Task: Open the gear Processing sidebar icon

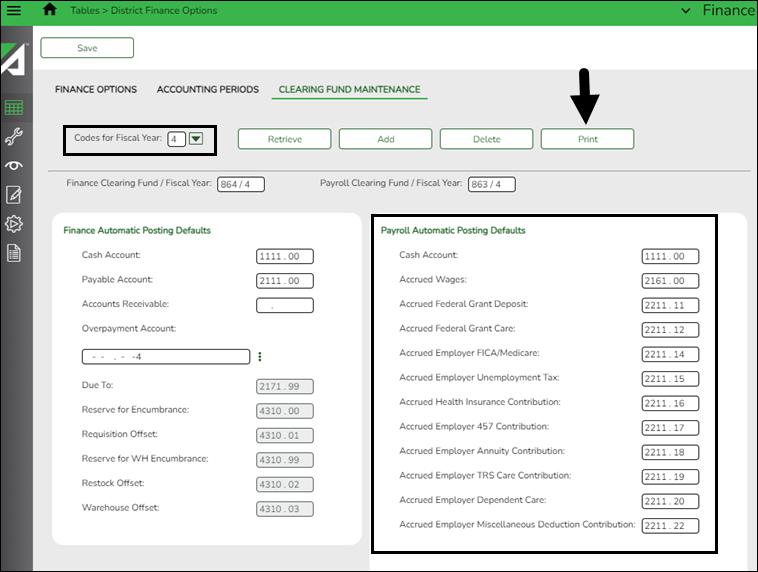Action: (x=14, y=223)
